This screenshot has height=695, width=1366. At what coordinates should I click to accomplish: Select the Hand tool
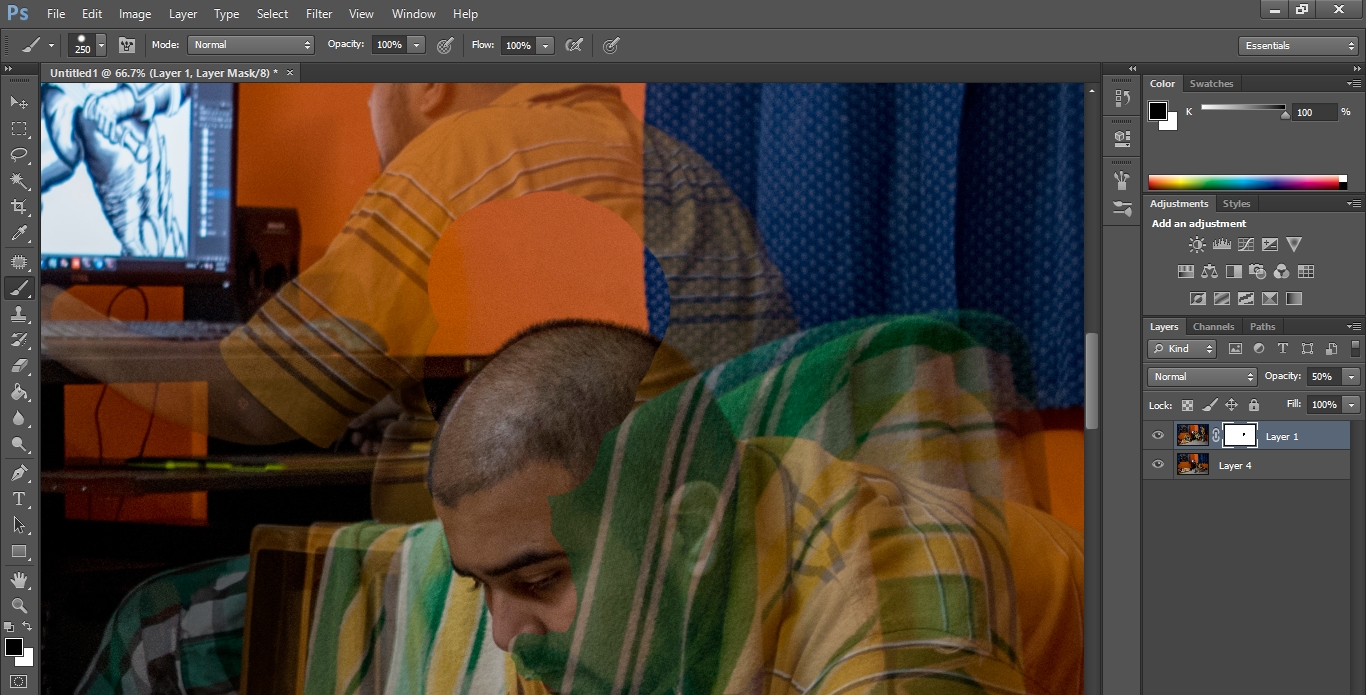point(19,580)
